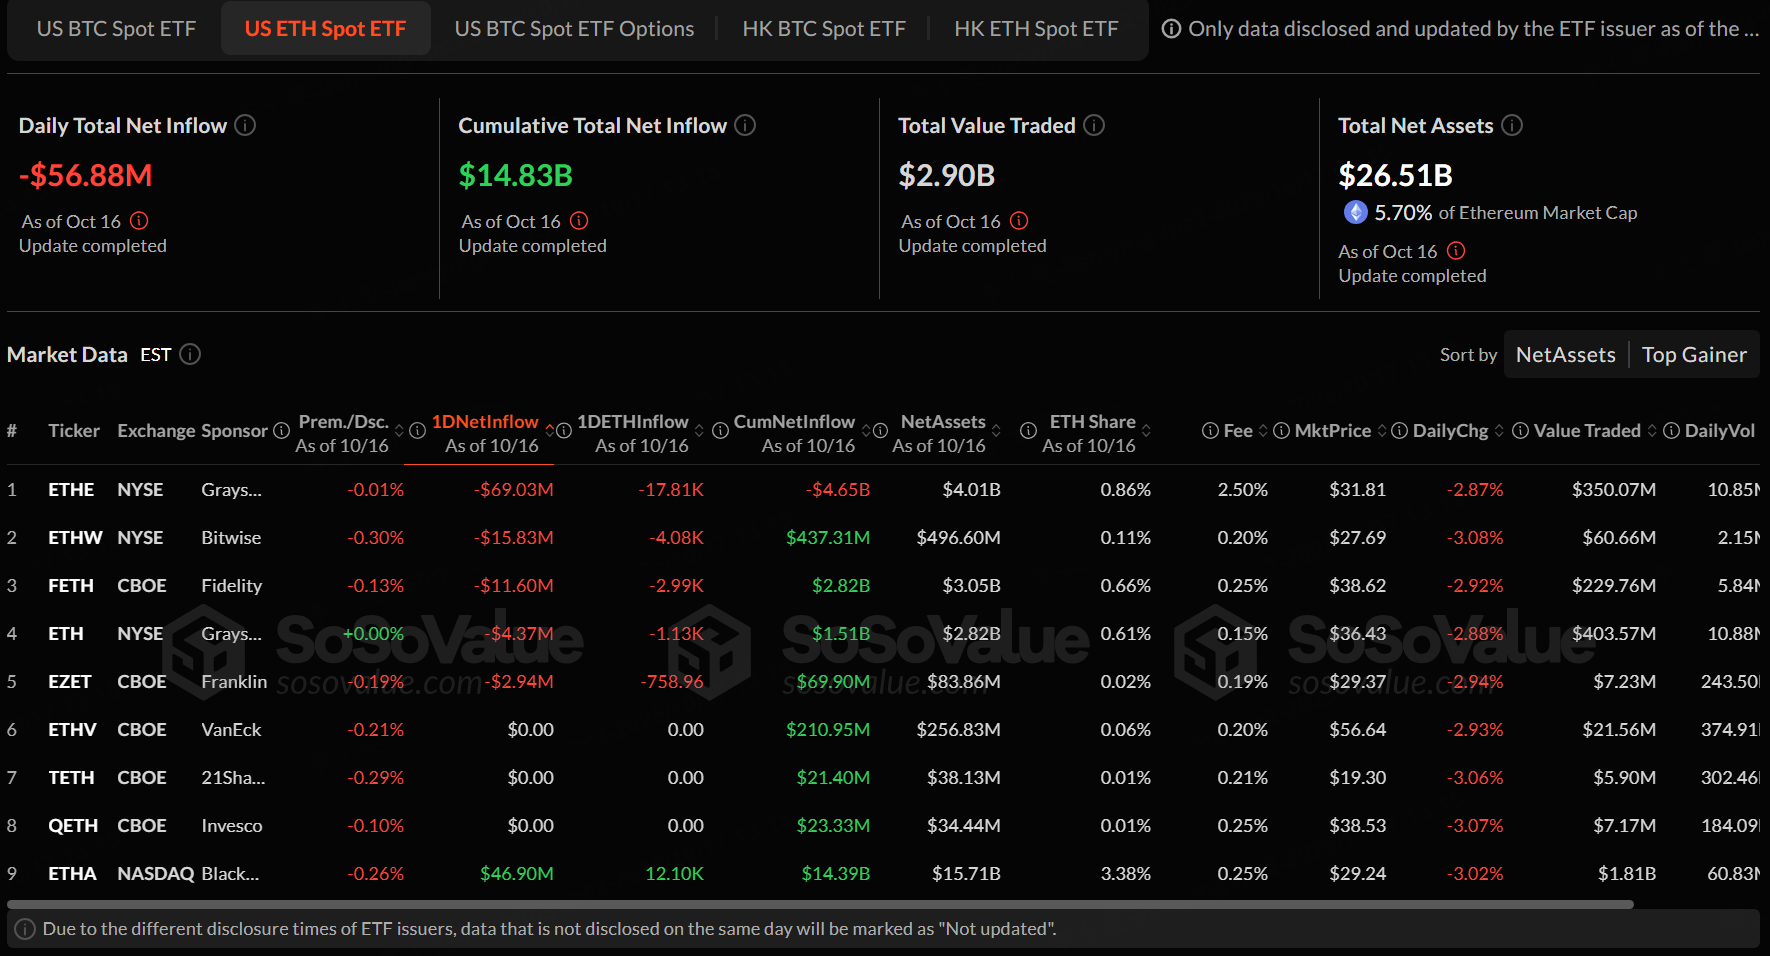Go to the HK BTC Spot ETF tab
The width and height of the screenshot is (1770, 956).
pos(824,29)
